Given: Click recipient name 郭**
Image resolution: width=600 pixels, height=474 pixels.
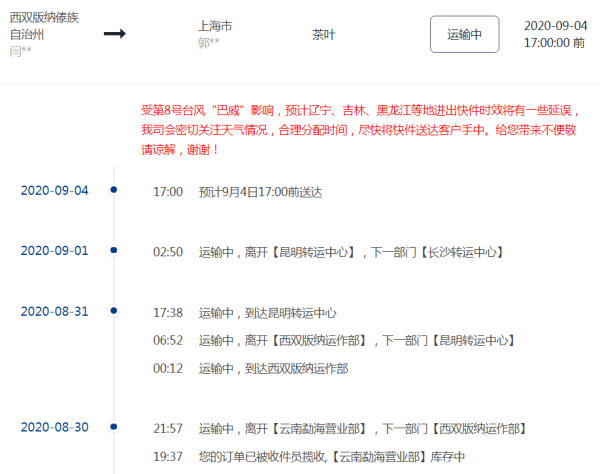Looking at the screenshot, I should [209, 42].
